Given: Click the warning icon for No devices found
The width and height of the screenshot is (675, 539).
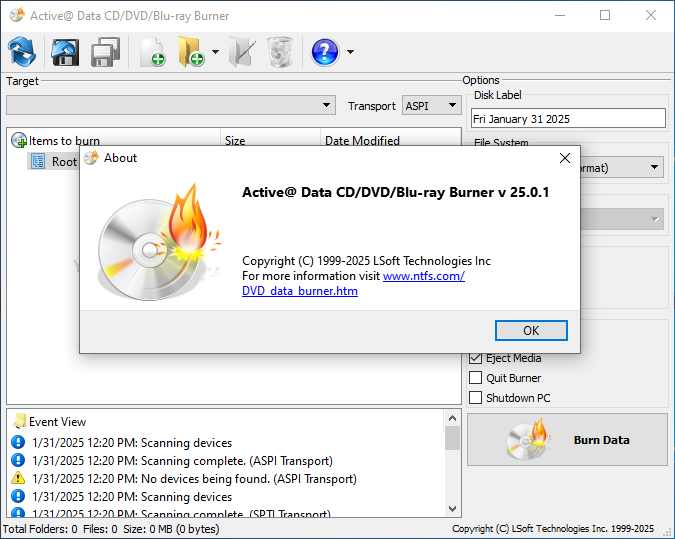Looking at the screenshot, I should (x=18, y=478).
